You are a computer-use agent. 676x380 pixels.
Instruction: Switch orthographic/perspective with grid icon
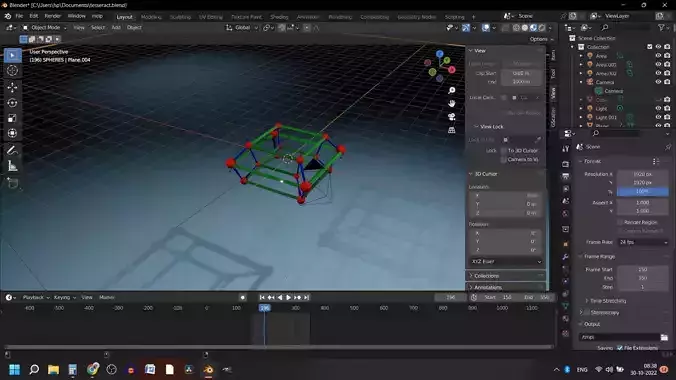(x=451, y=130)
